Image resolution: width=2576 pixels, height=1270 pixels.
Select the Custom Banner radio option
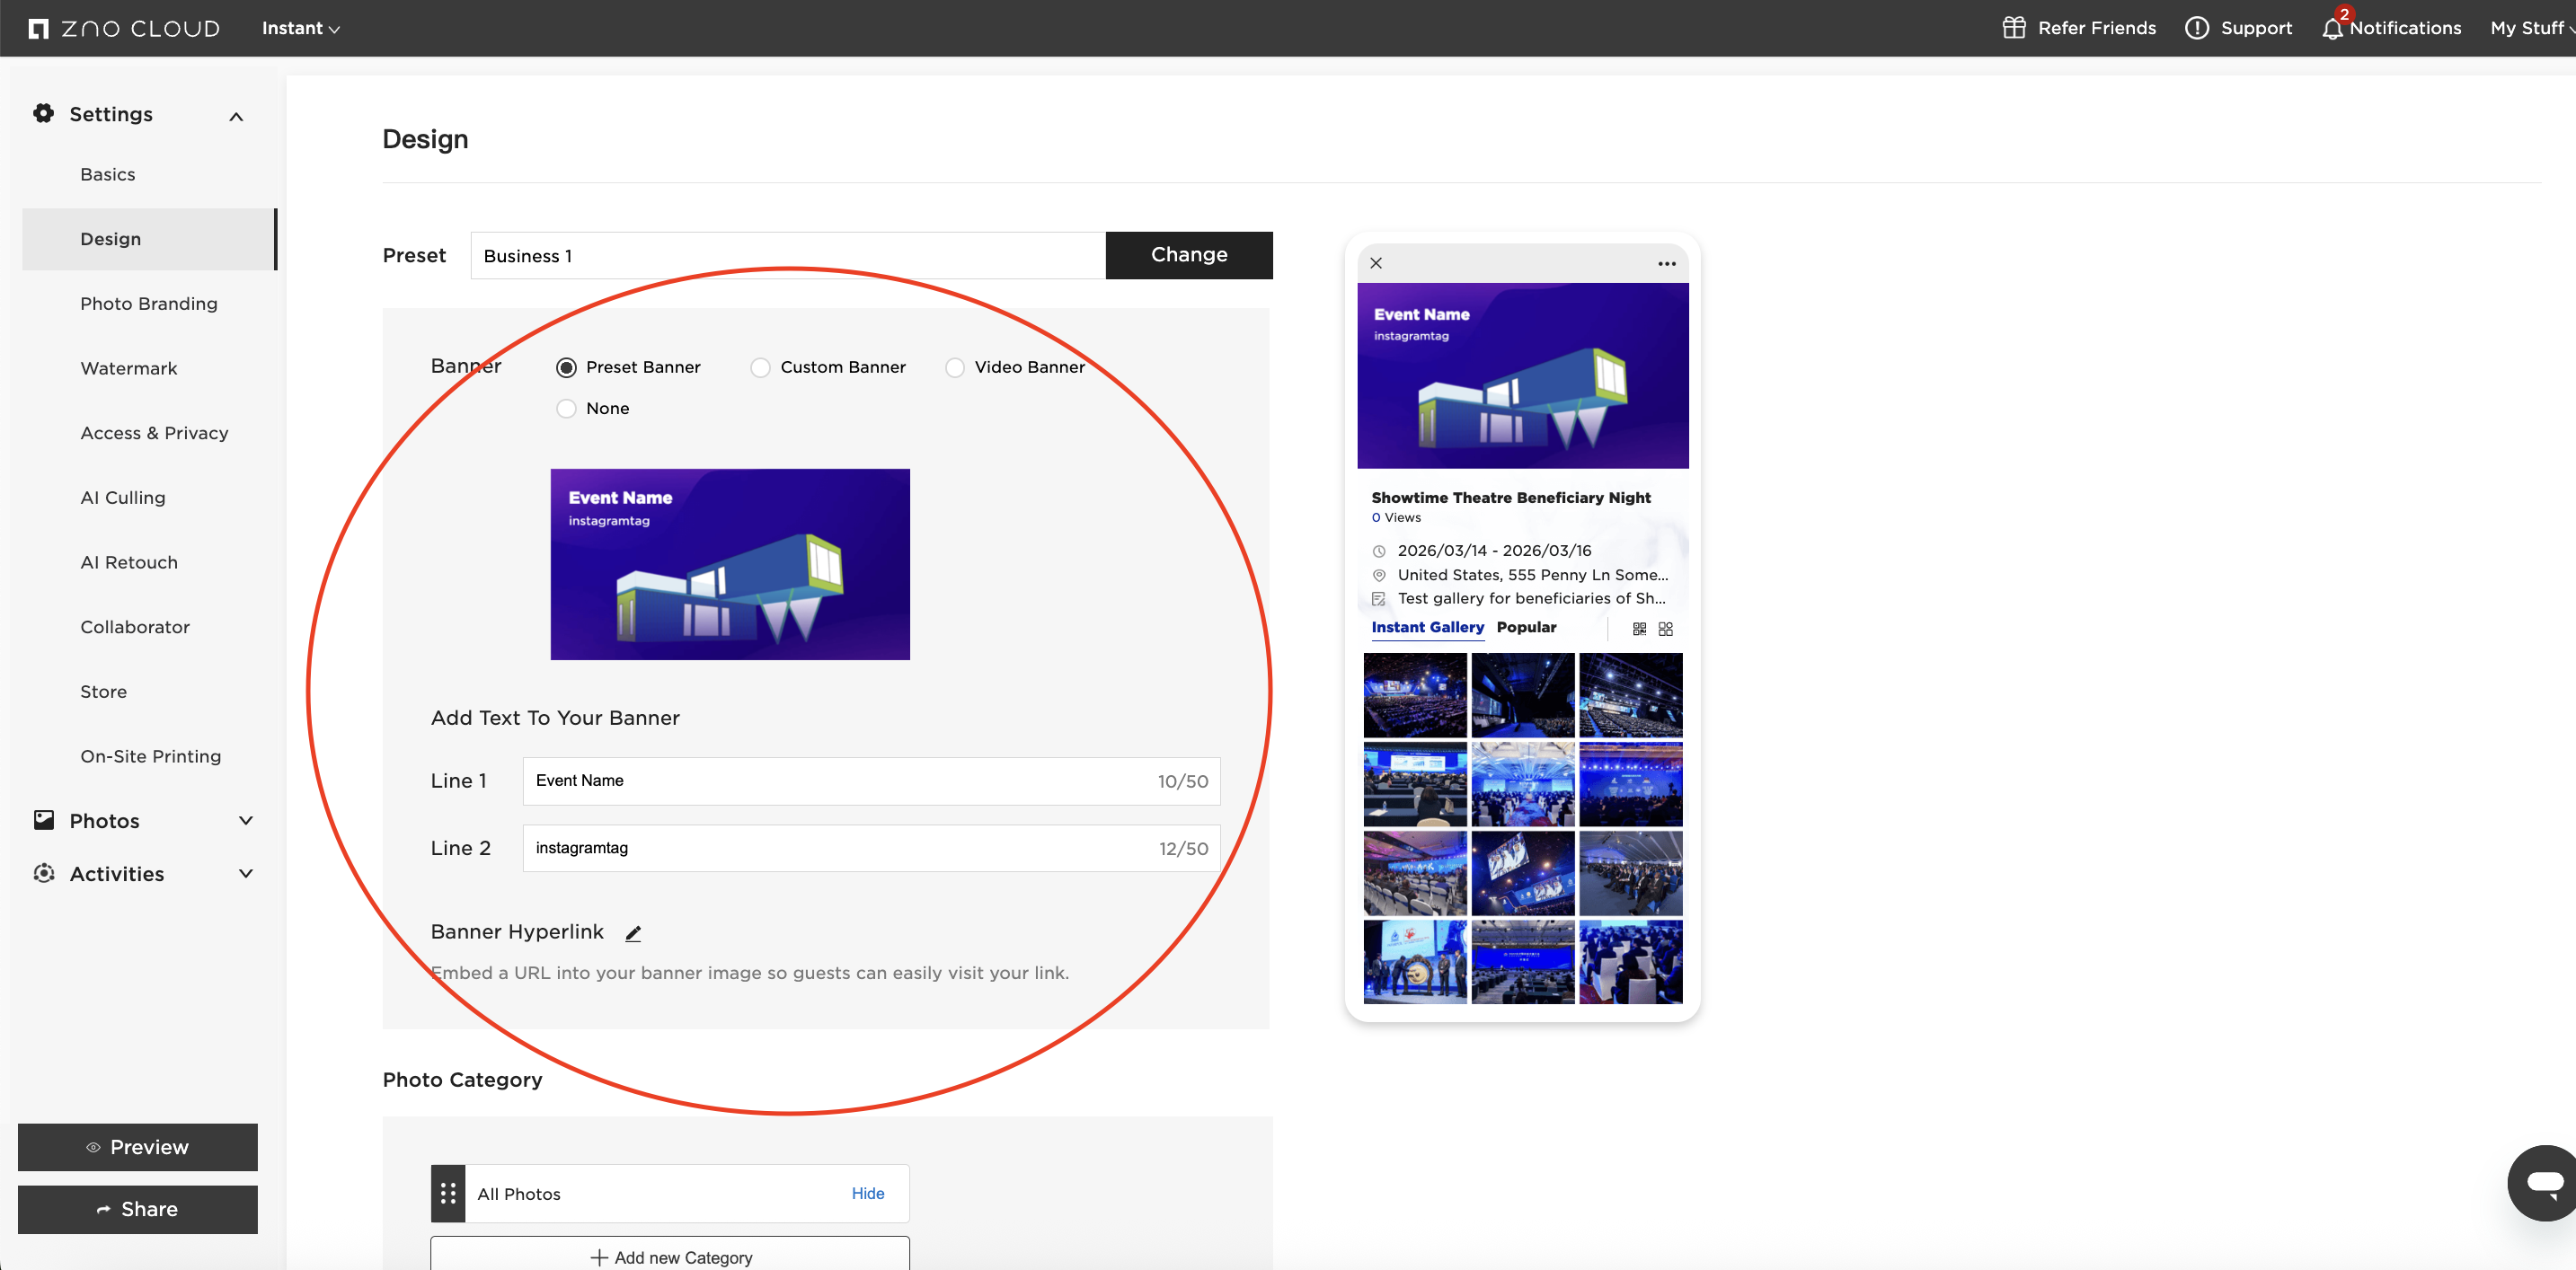click(x=760, y=368)
